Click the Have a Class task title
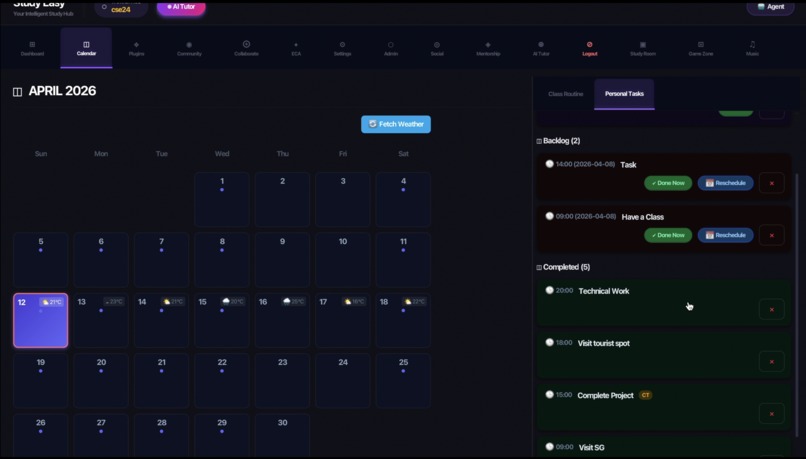Viewport: 806px width, 459px height. click(643, 217)
